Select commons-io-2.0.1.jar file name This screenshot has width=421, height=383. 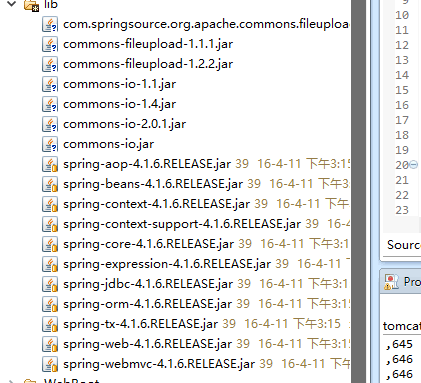pyautogui.click(x=124, y=124)
